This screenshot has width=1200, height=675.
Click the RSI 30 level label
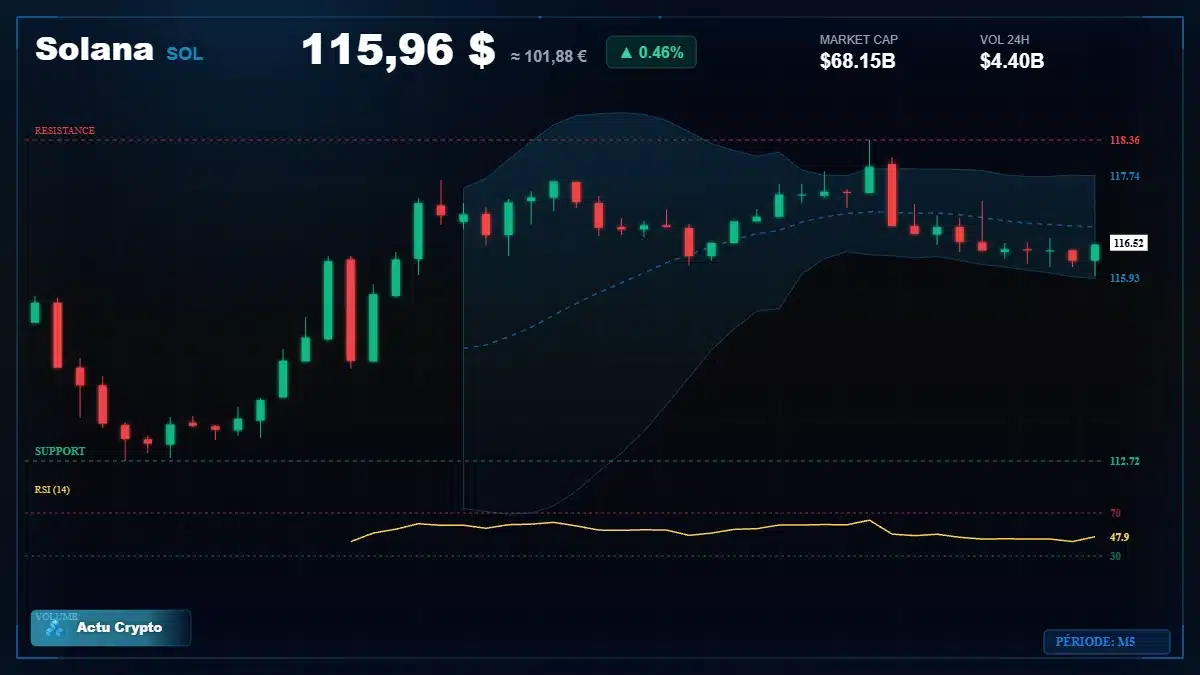pyautogui.click(x=1115, y=555)
